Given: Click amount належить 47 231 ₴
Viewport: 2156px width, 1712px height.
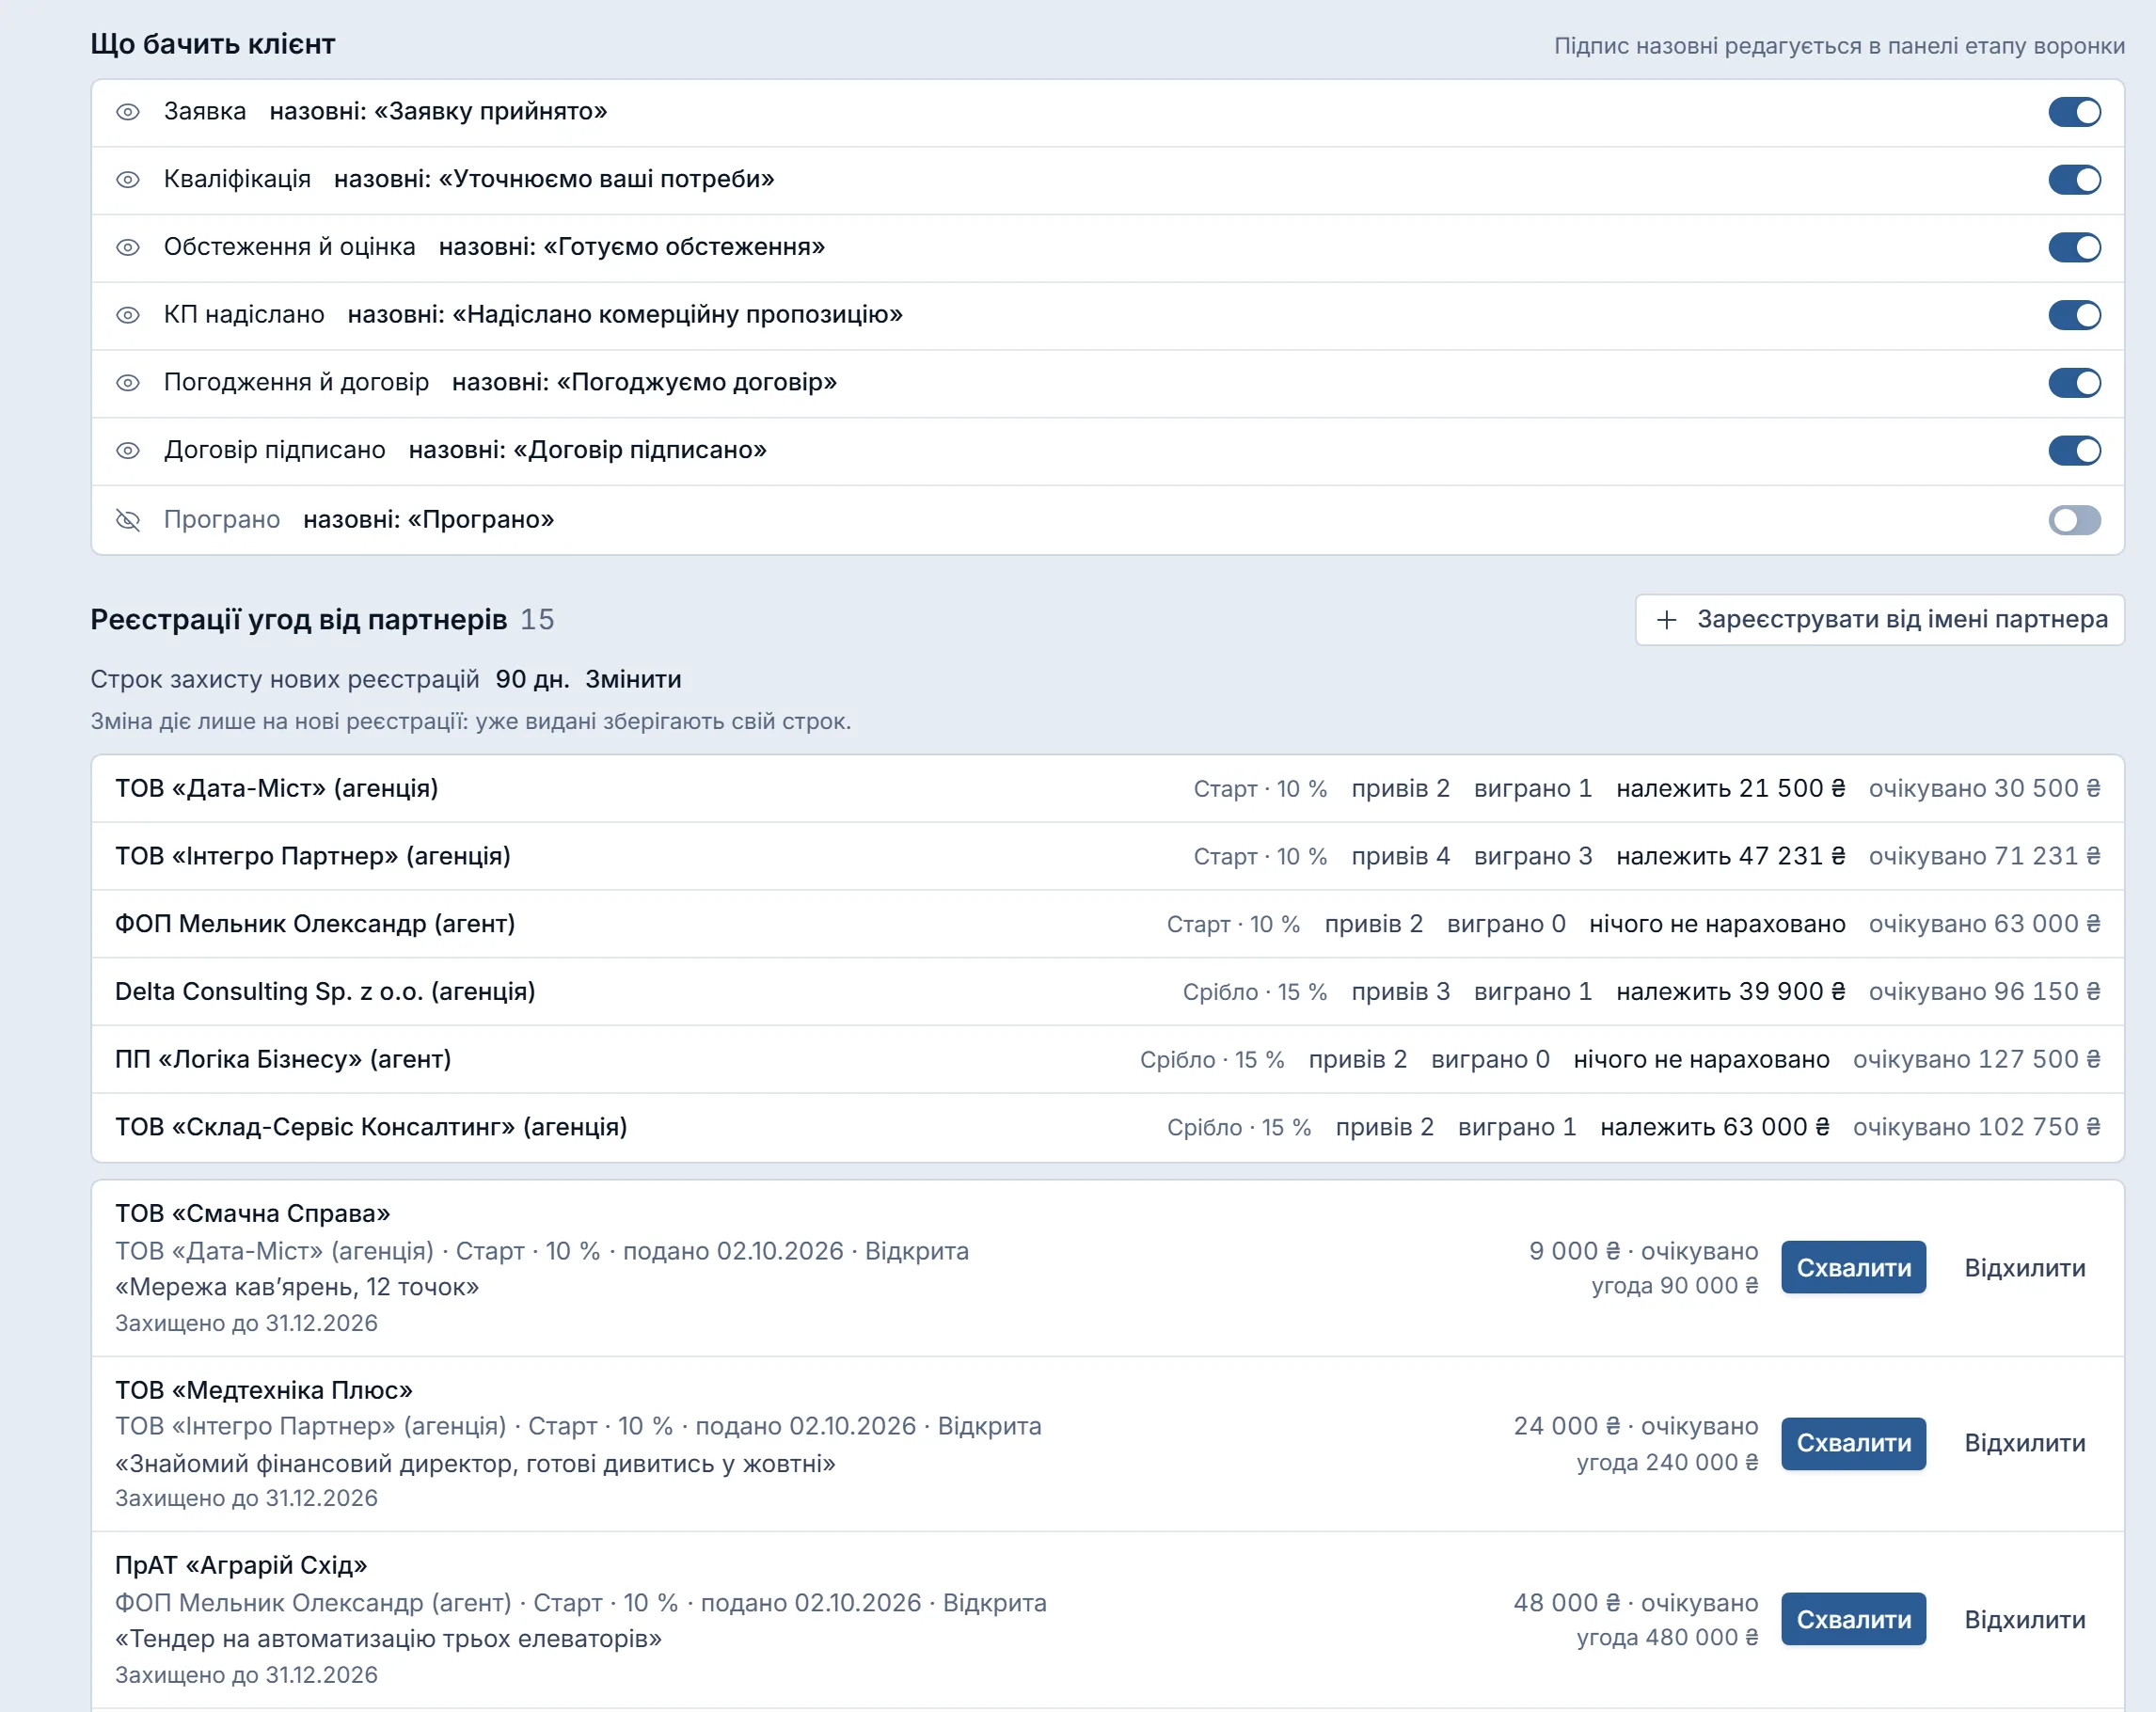Looking at the screenshot, I should (x=1730, y=856).
